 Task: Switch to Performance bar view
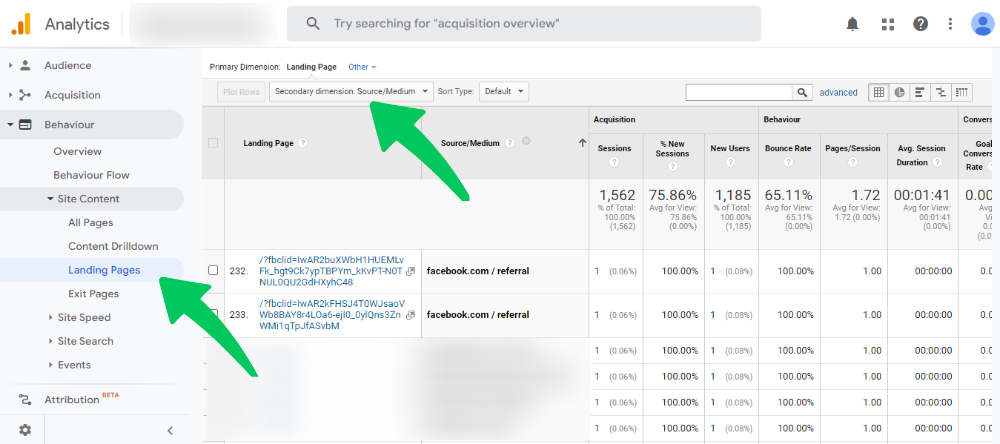[x=920, y=92]
